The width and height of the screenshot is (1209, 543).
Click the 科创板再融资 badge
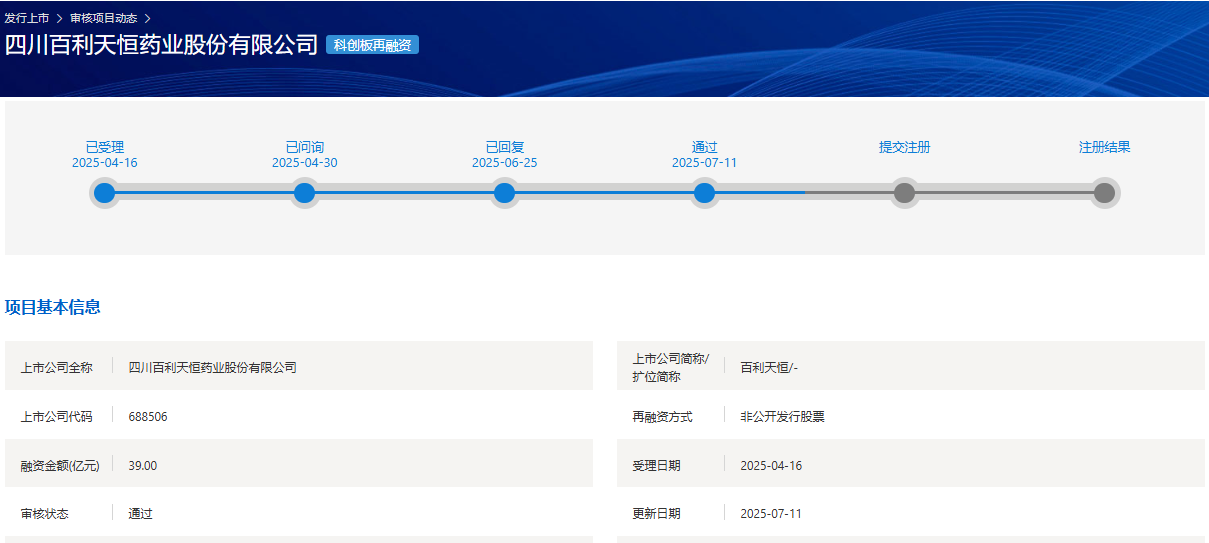pos(372,45)
